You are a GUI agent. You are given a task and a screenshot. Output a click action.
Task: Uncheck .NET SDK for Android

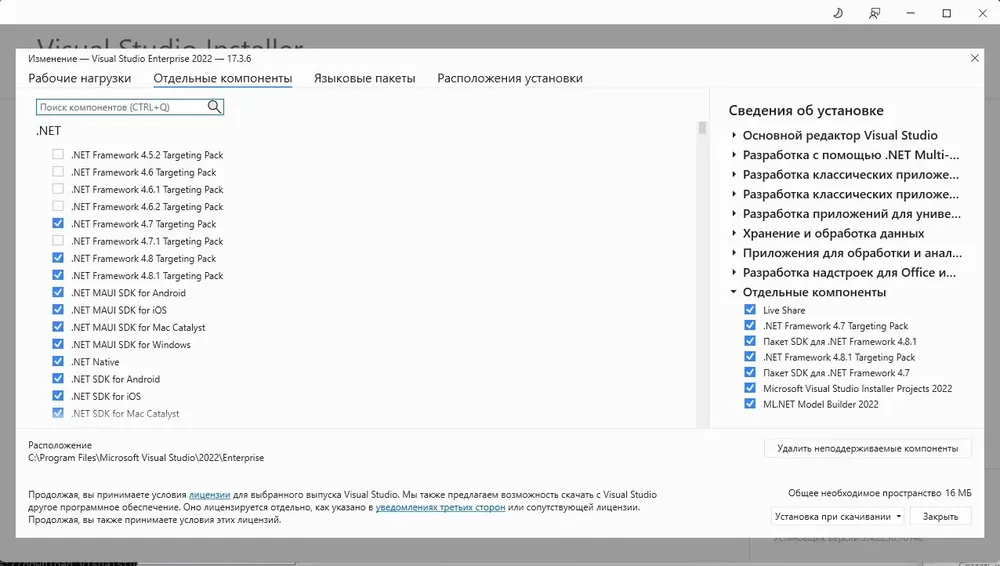coord(58,378)
